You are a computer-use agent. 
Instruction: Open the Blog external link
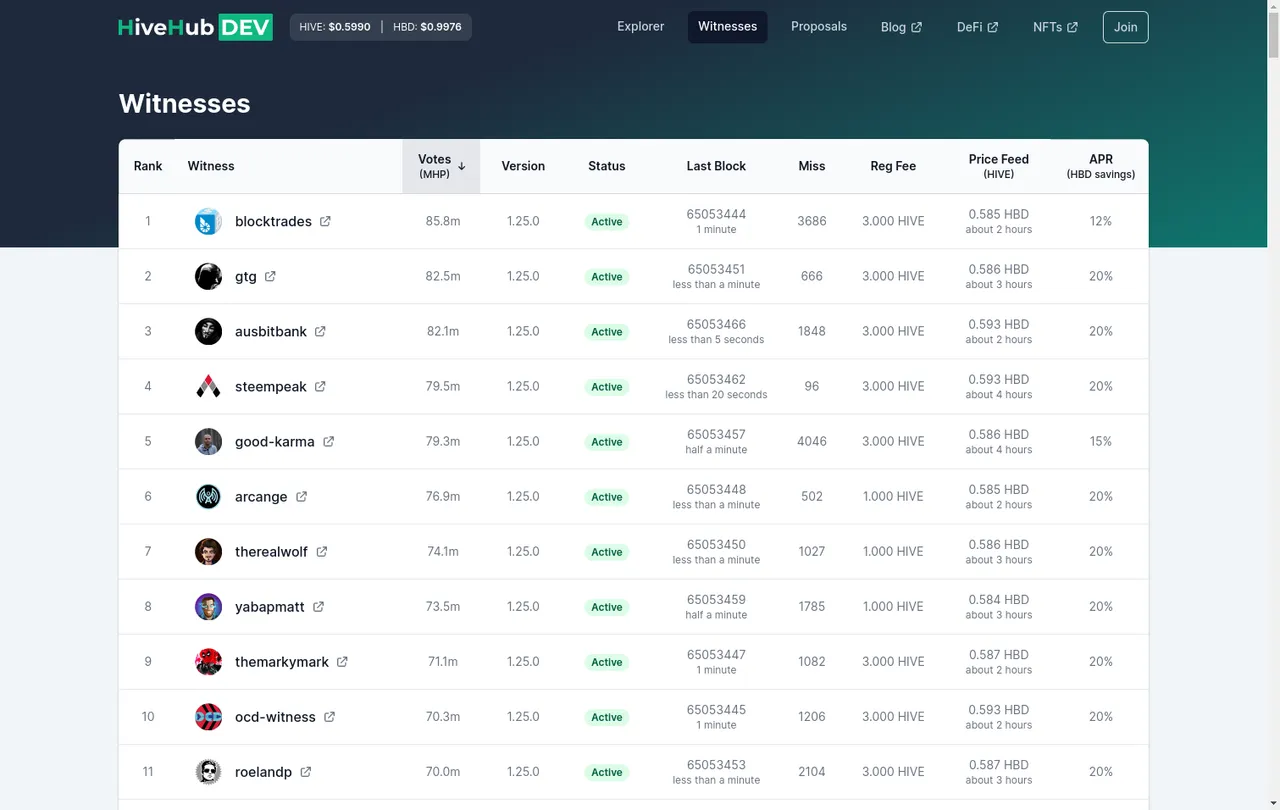tap(901, 27)
